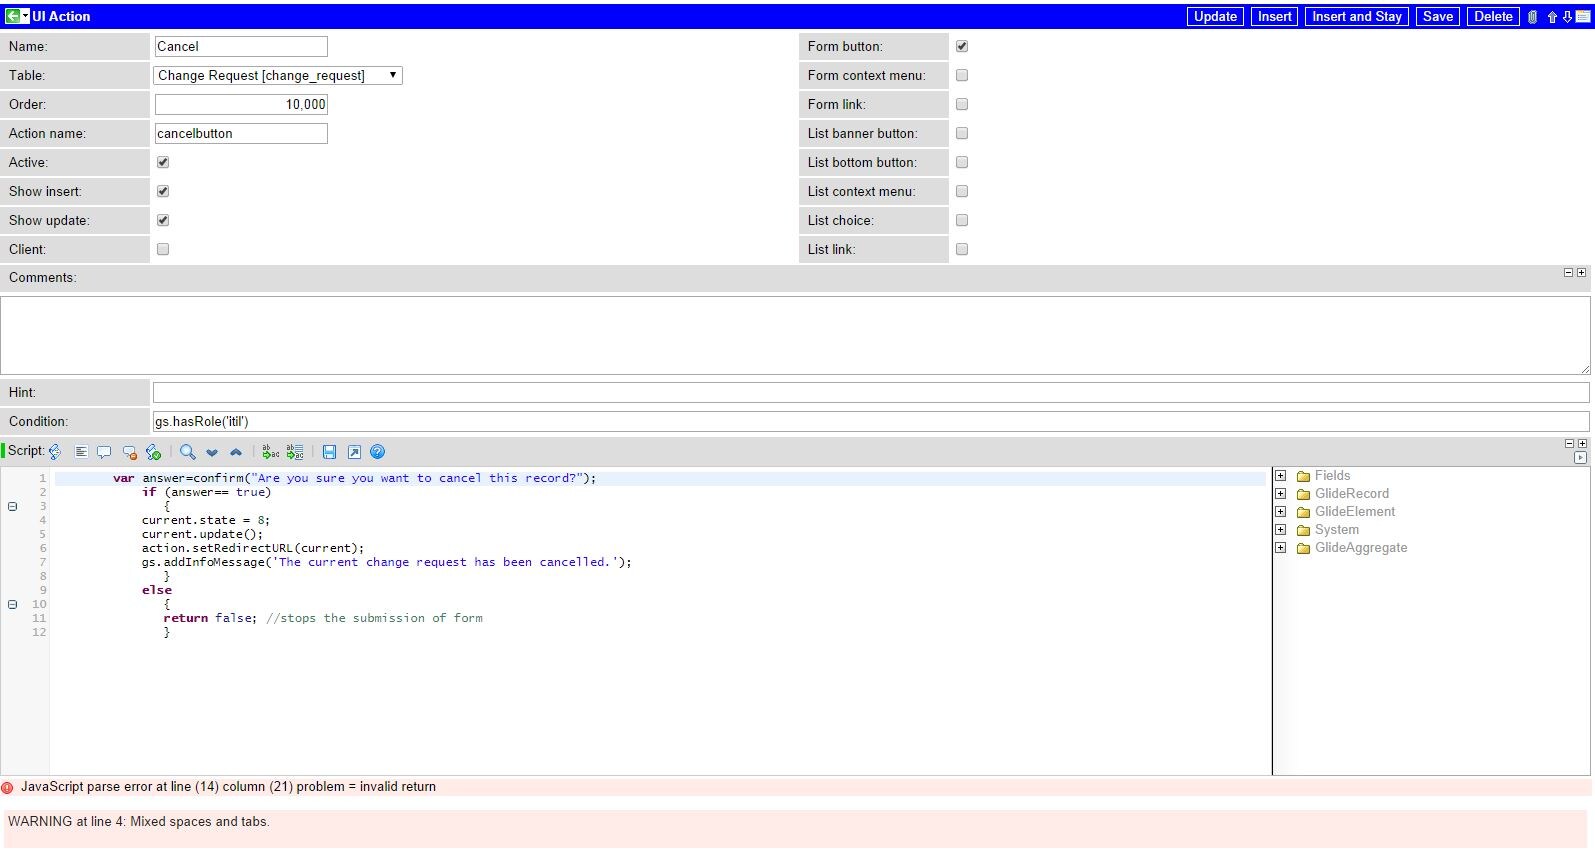The width and height of the screenshot is (1595, 854).
Task: Collapse the Comments field with minus icon
Action: point(1569,273)
